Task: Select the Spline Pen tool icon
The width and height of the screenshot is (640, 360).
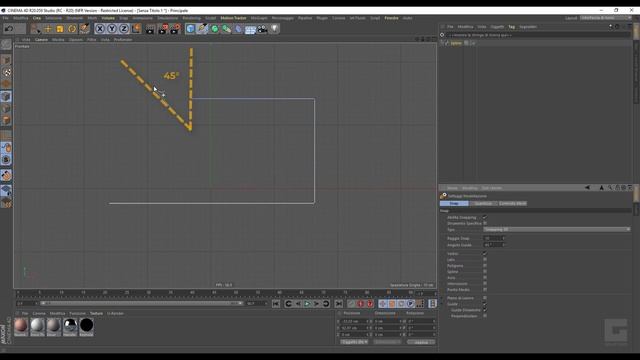Action: [x=202, y=29]
